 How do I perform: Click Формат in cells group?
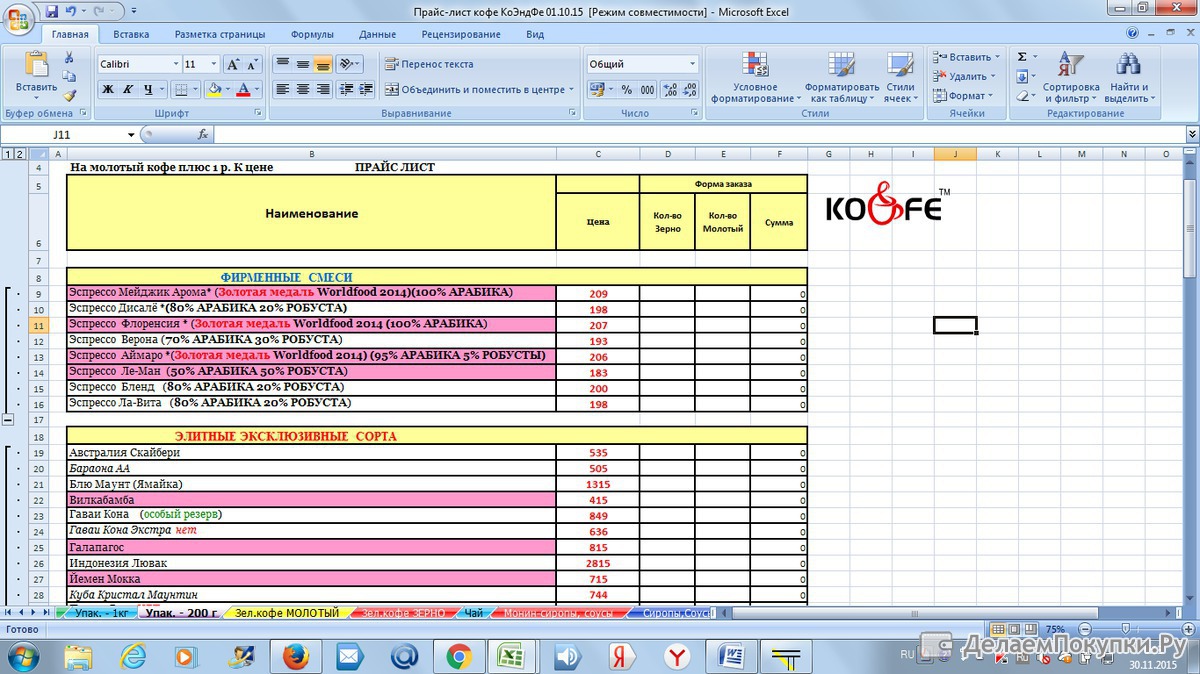click(x=961, y=96)
